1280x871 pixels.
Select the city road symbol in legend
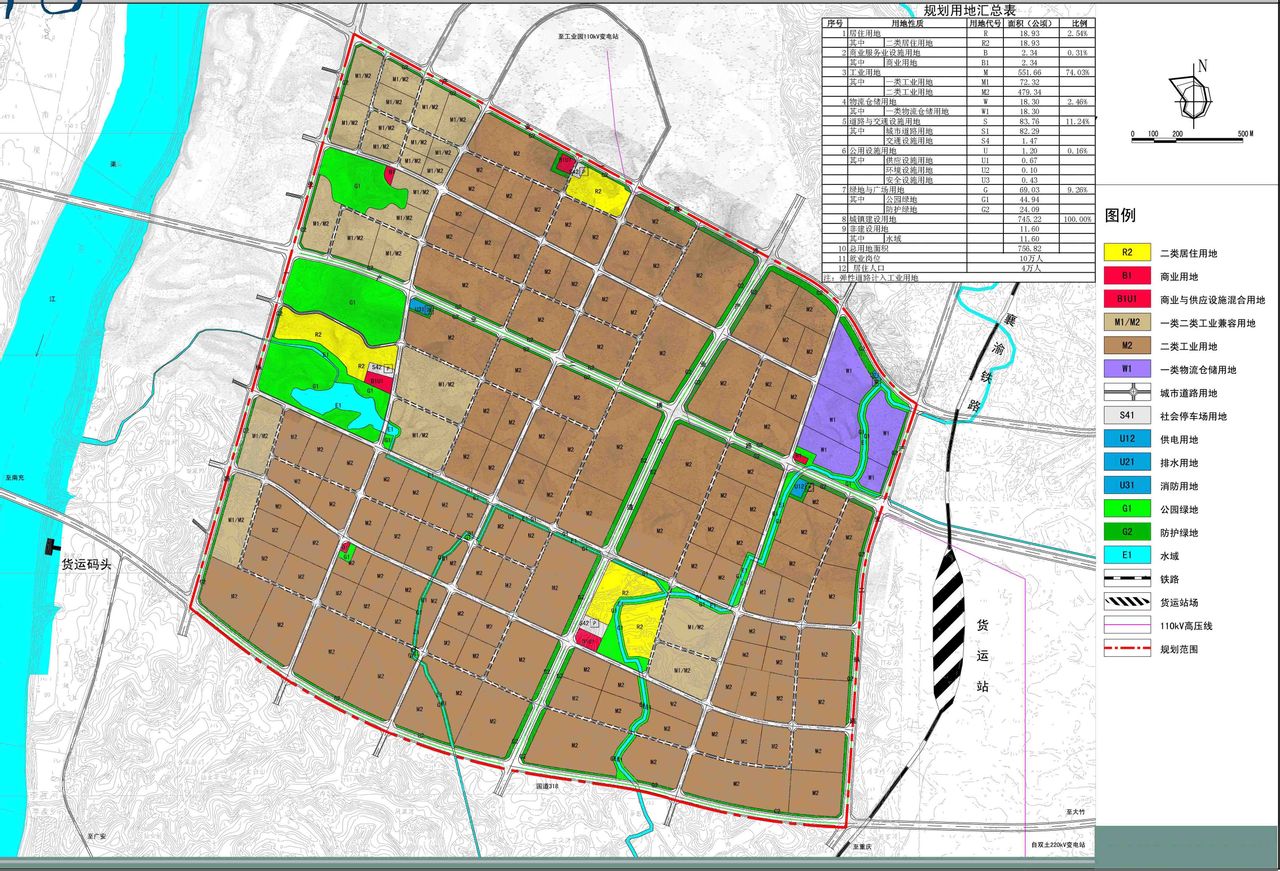pyautogui.click(x=1125, y=393)
